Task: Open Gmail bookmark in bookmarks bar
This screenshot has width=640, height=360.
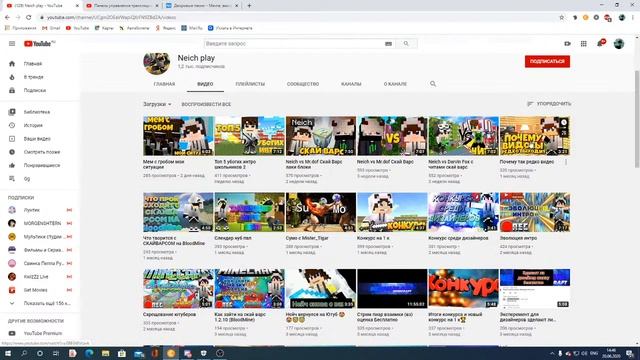Action: pos(51,28)
